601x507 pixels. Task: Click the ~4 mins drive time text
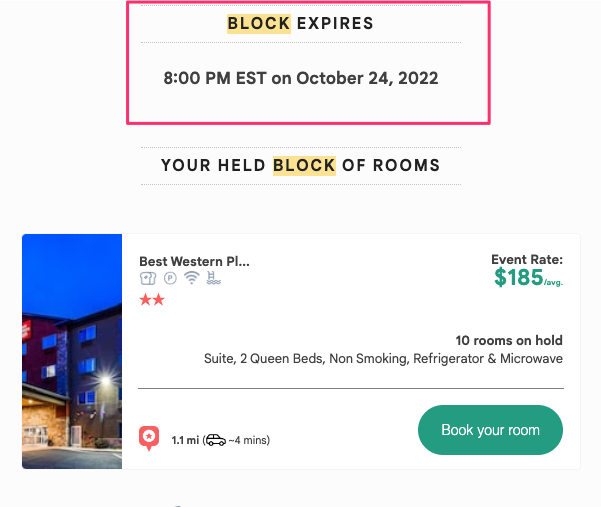coord(249,440)
